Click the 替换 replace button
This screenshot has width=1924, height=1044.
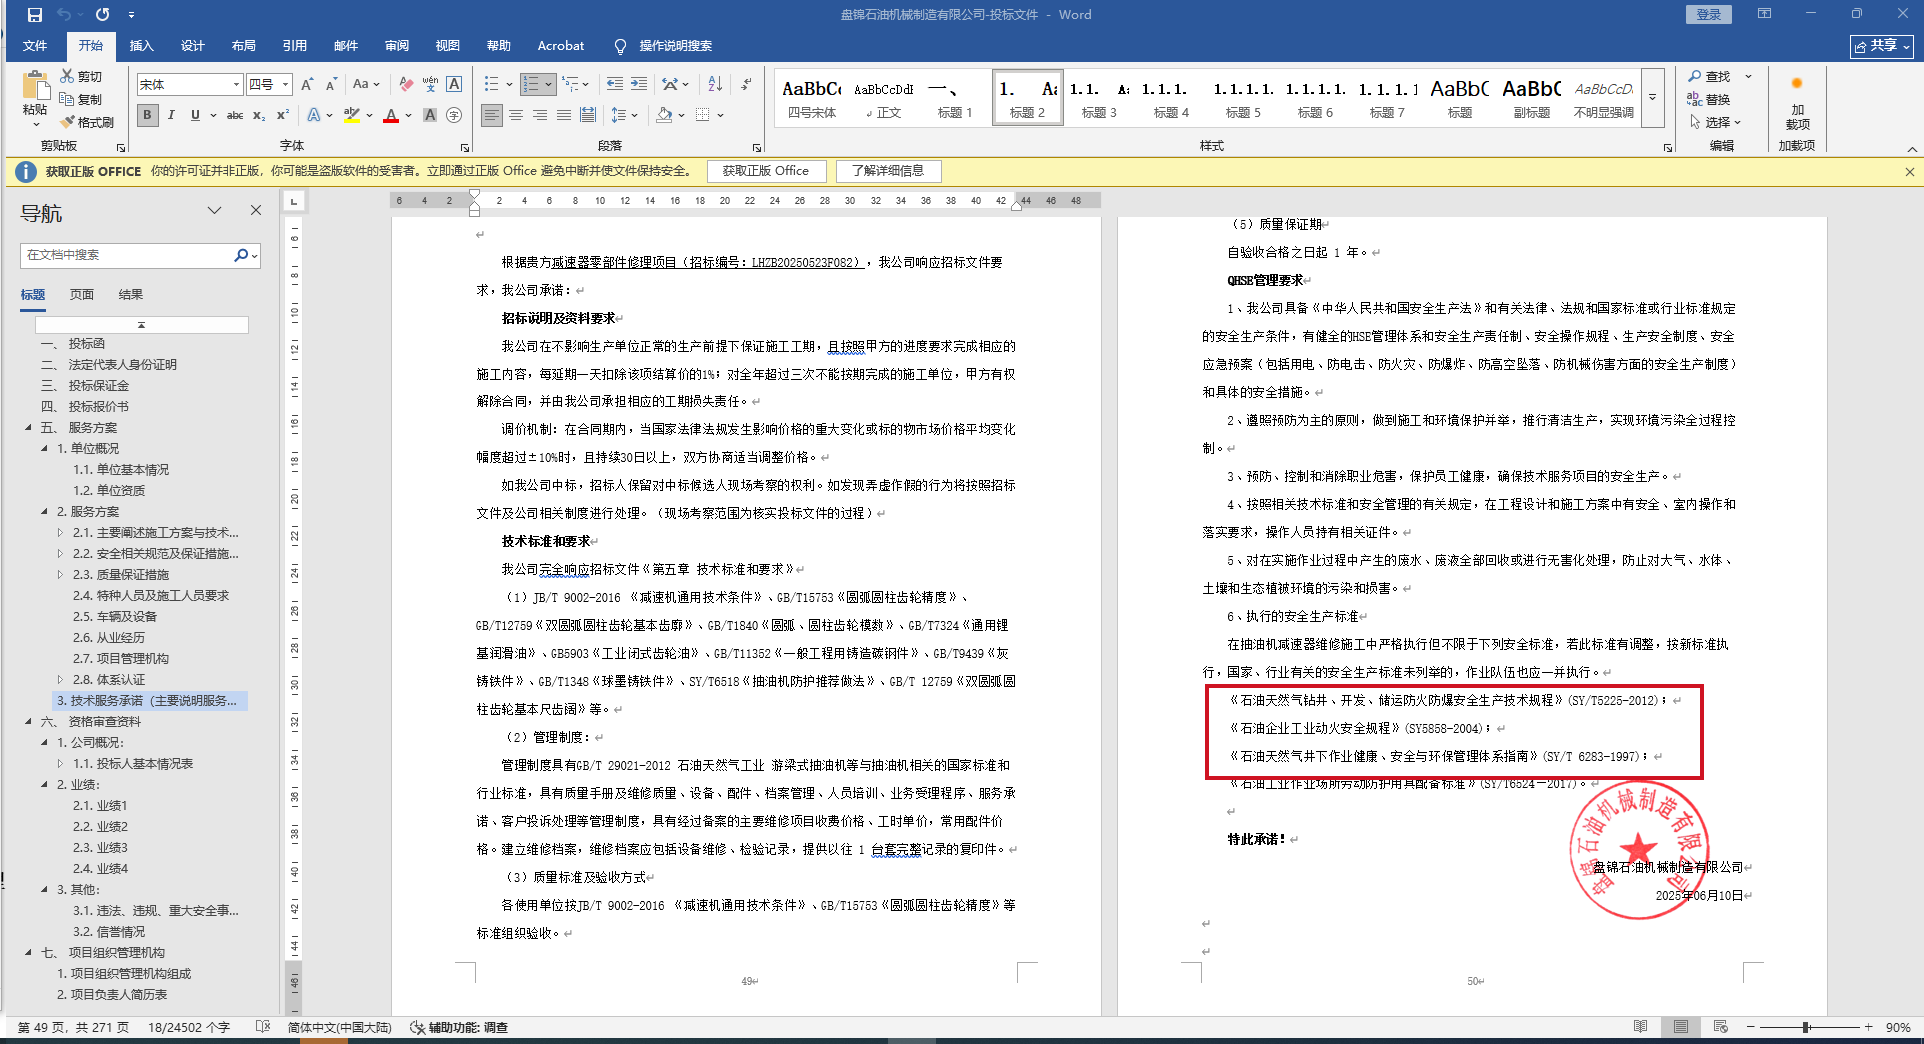click(x=1710, y=99)
